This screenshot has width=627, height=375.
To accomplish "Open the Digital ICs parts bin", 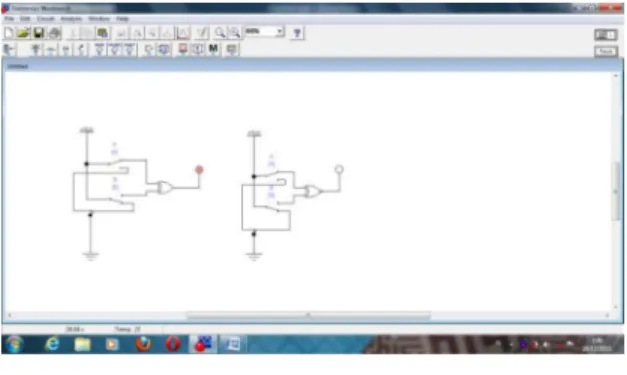I will tap(130, 50).
